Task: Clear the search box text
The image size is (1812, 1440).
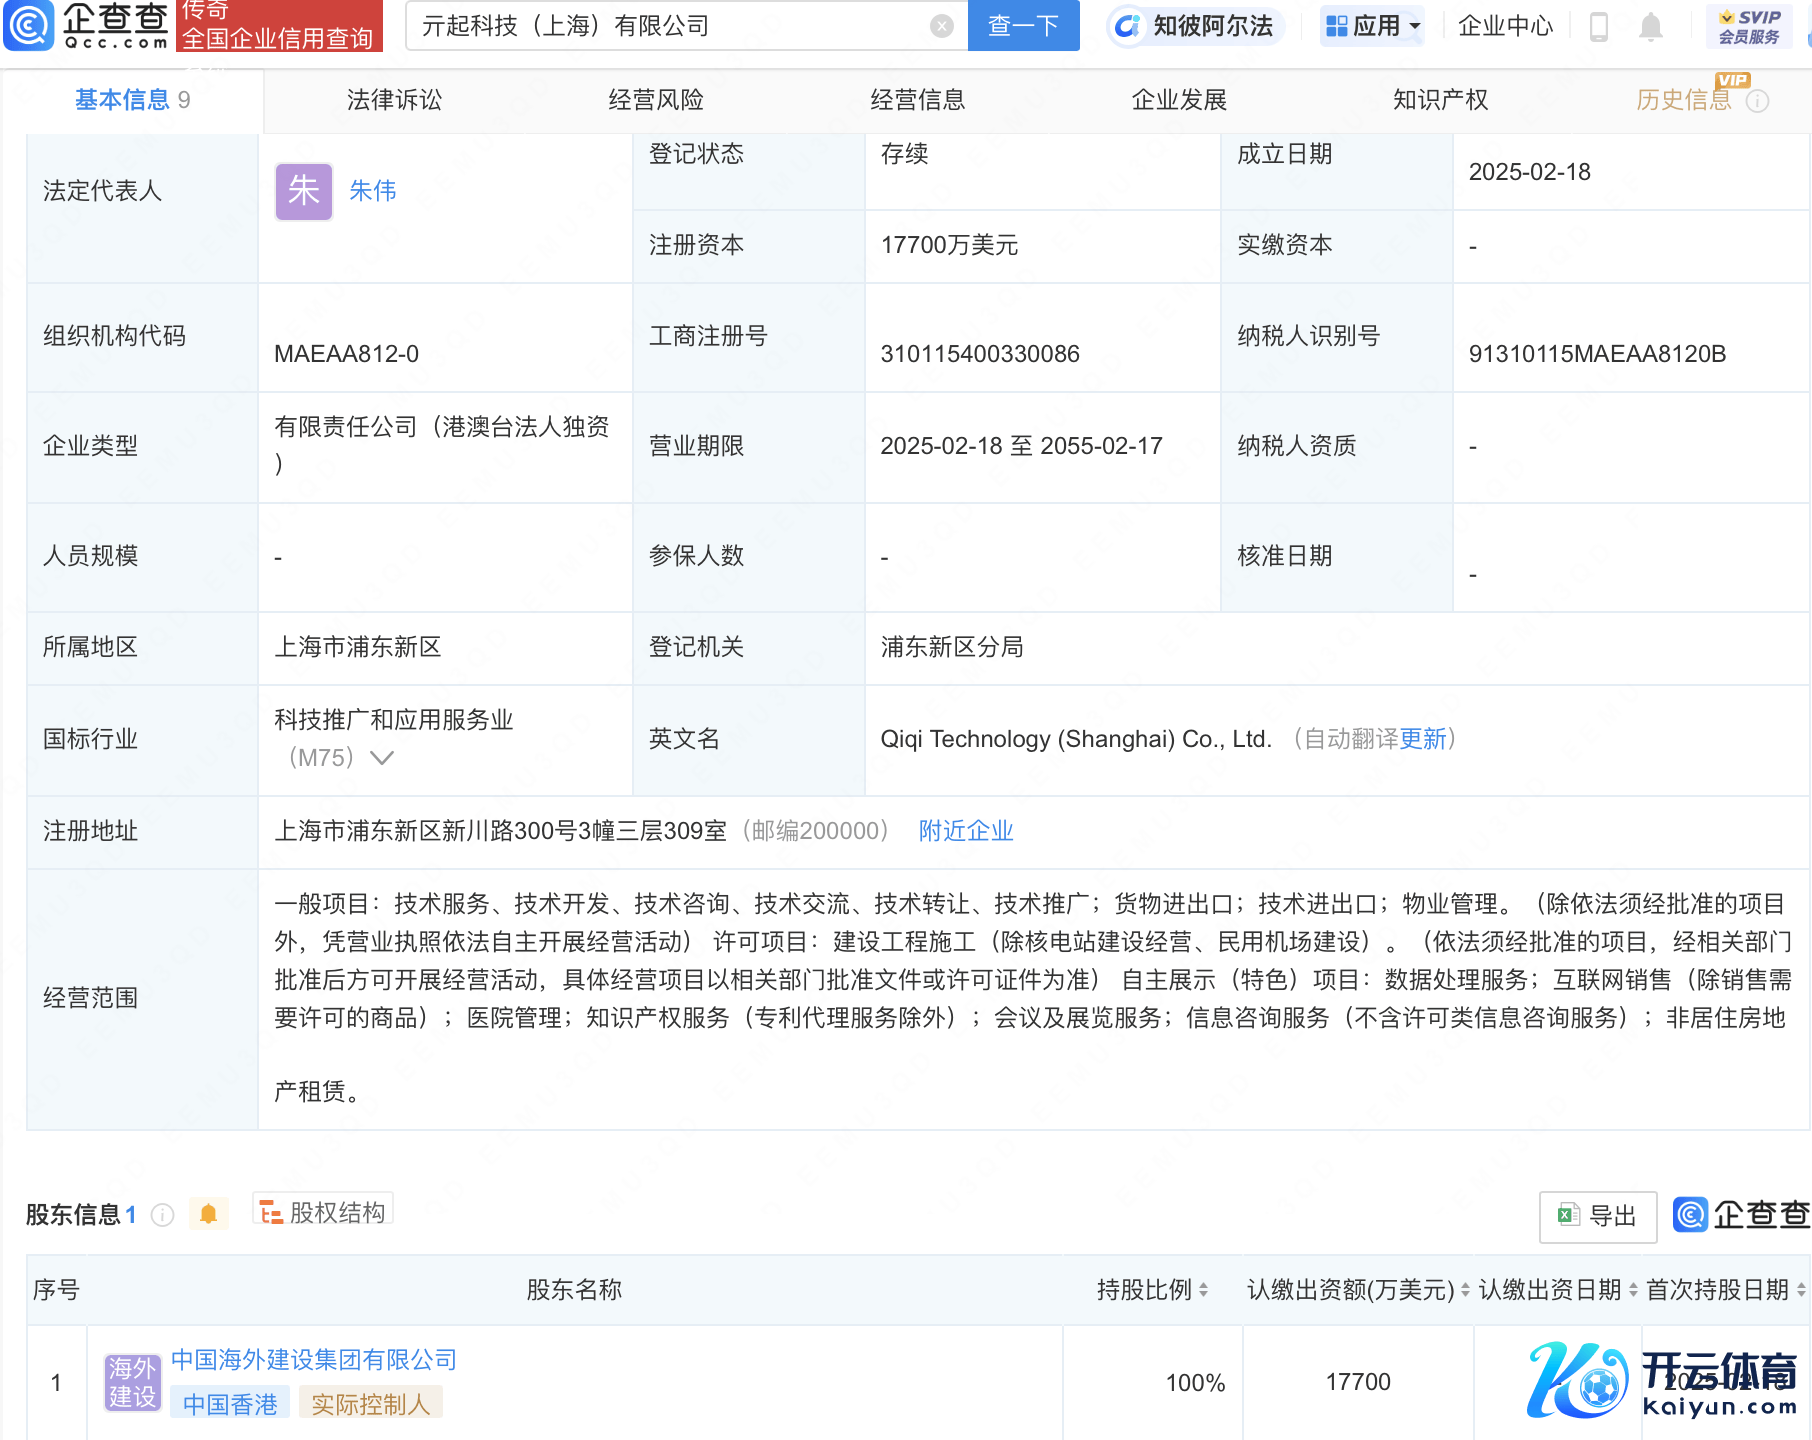Action: [x=941, y=26]
